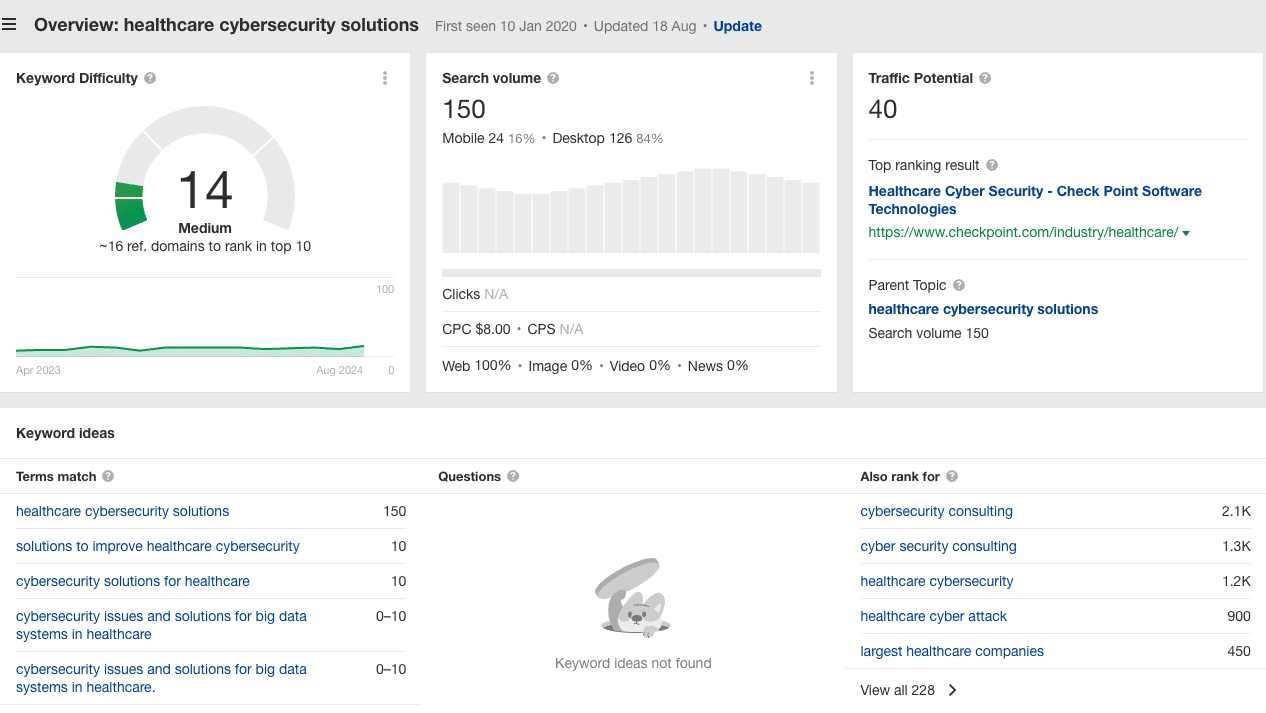
Task: Open solutions to improve healthcare cybersecurity keyword
Action: pyautogui.click(x=157, y=546)
